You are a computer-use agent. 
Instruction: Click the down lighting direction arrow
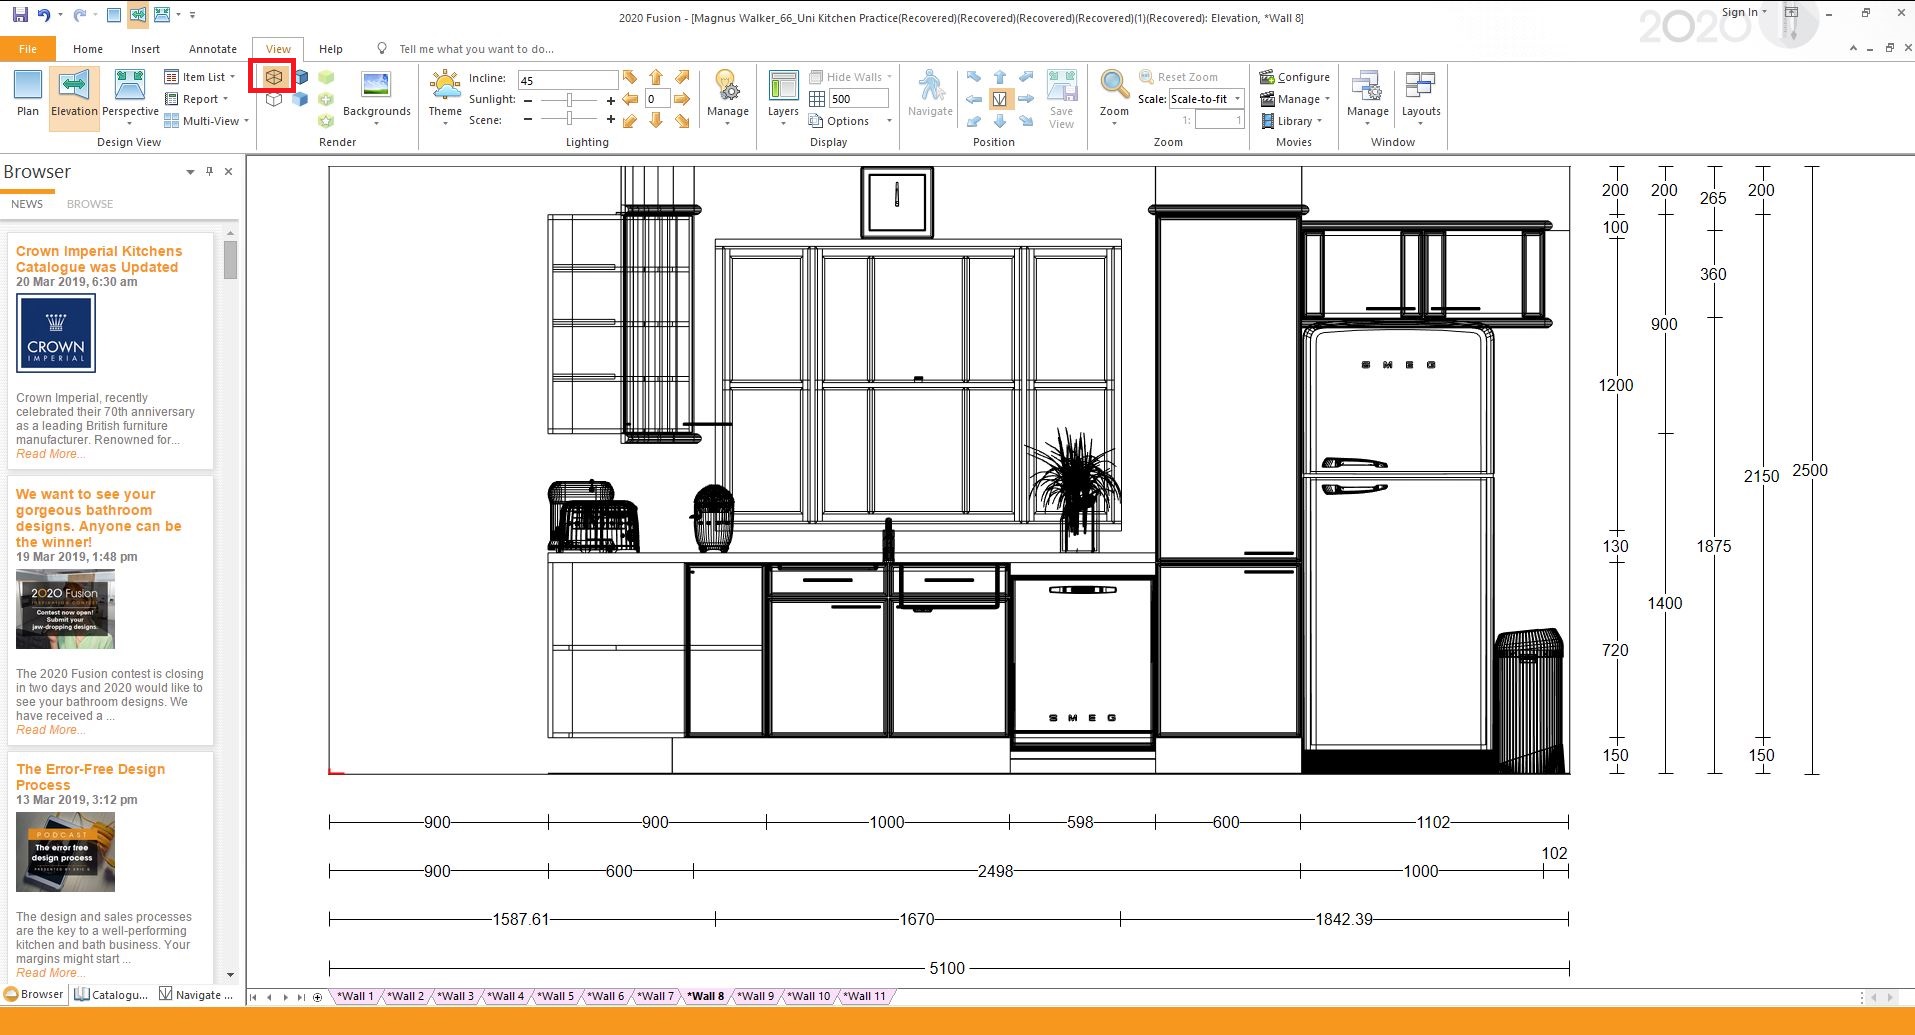656,121
